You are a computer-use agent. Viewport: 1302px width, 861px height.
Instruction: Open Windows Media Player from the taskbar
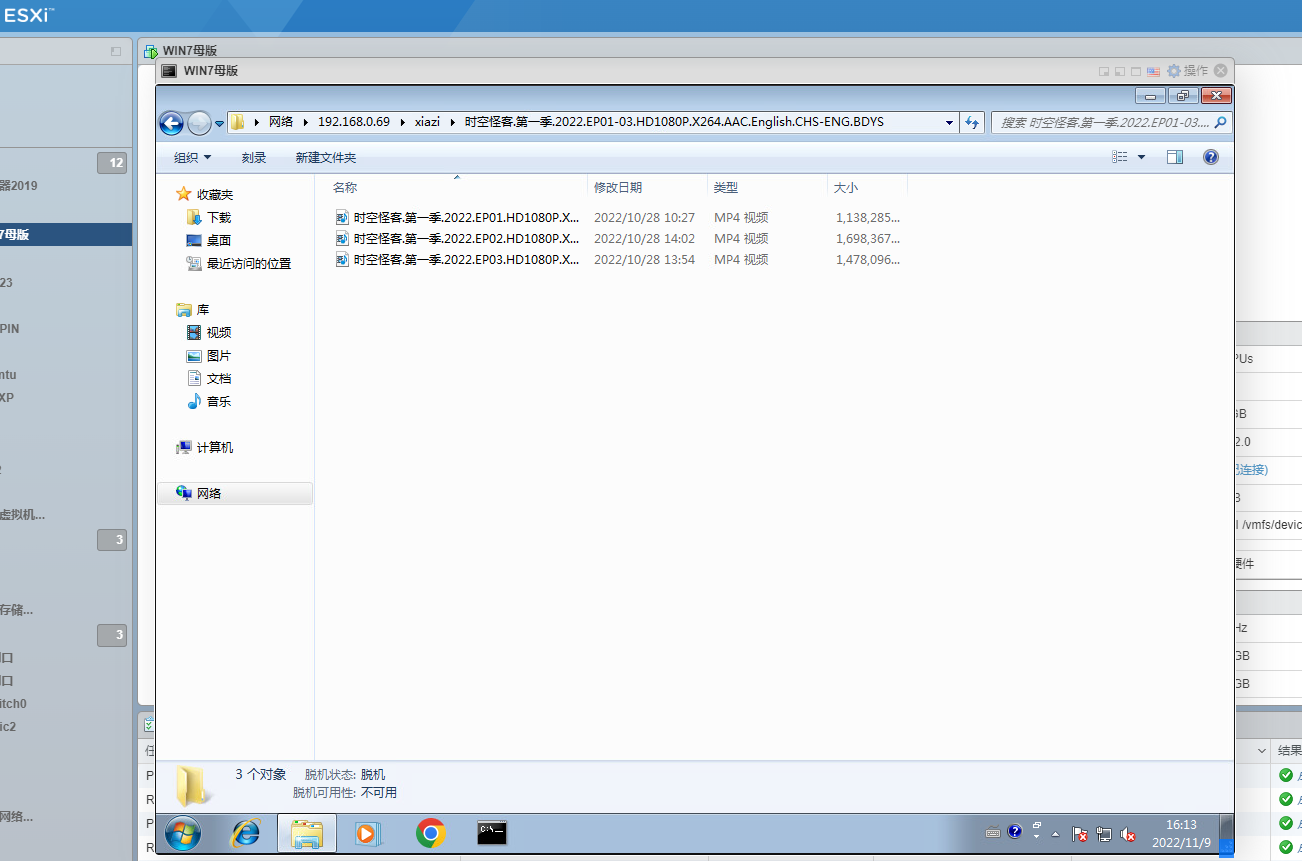[368, 833]
